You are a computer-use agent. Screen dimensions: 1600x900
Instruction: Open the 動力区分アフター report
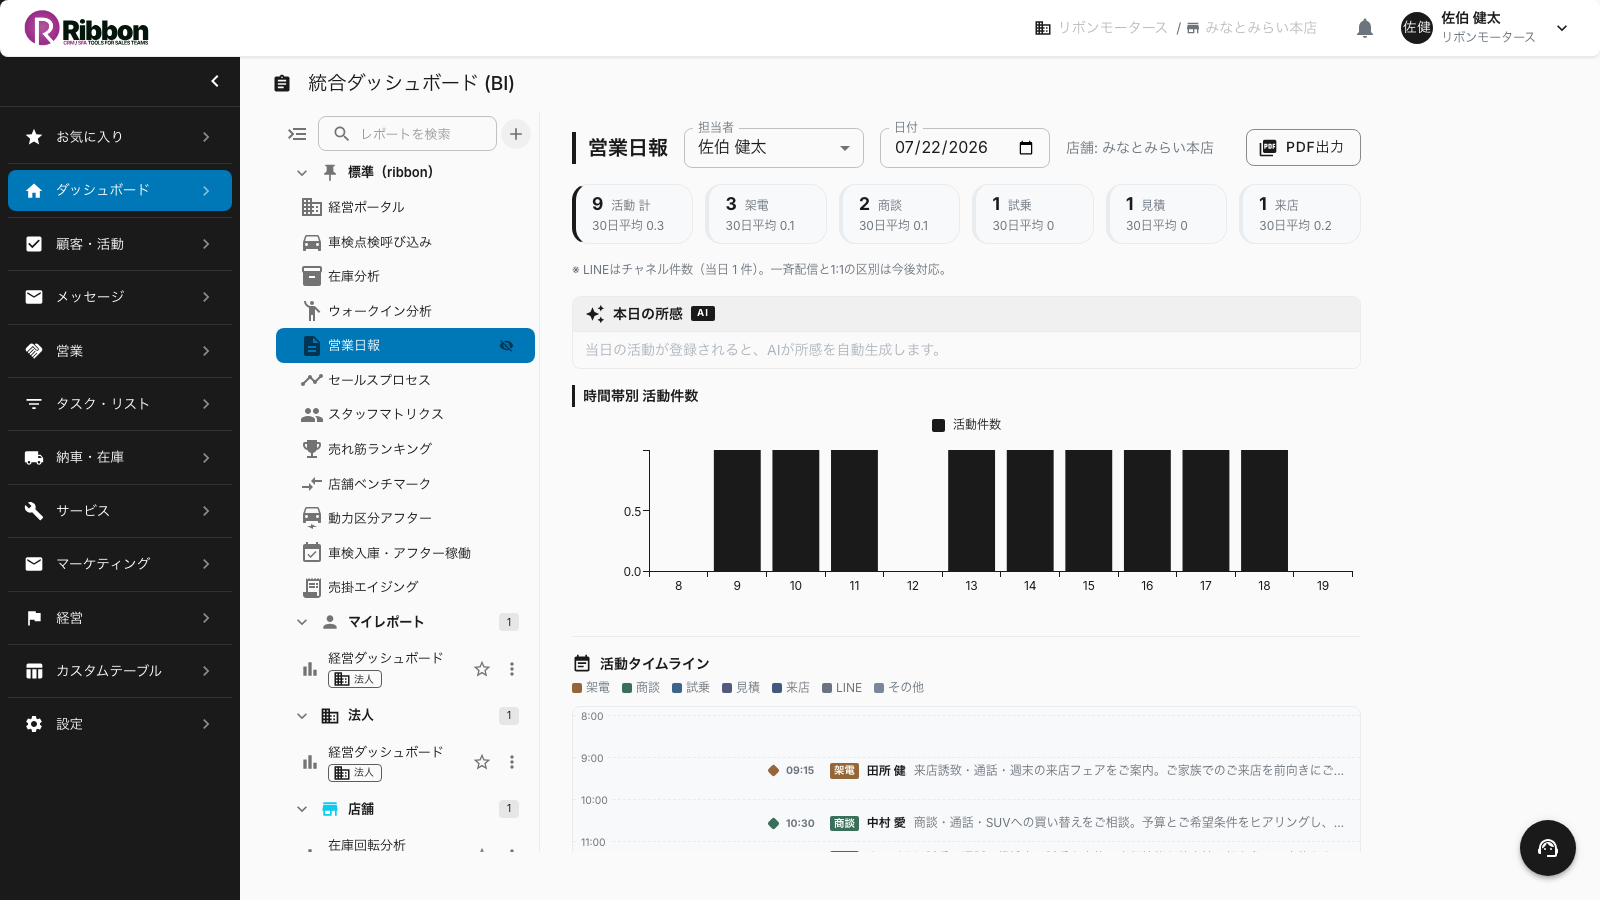[405, 518]
